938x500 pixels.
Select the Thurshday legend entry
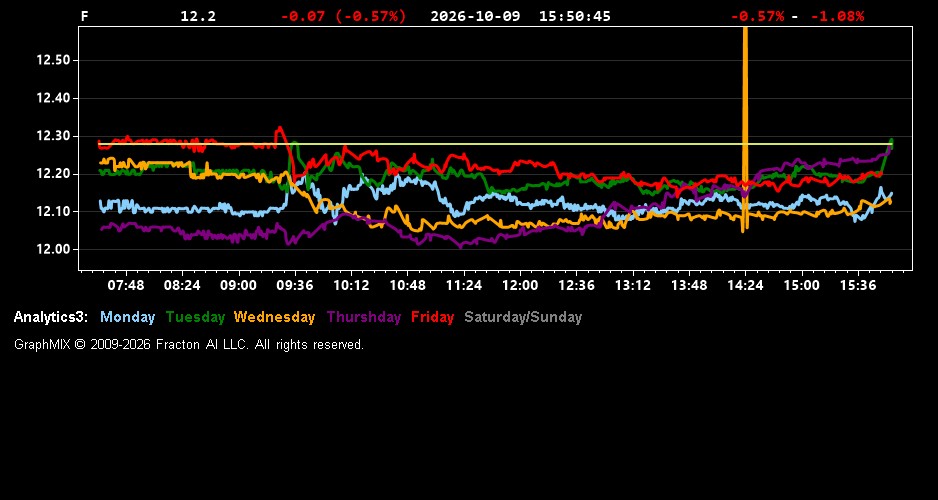[x=364, y=318]
